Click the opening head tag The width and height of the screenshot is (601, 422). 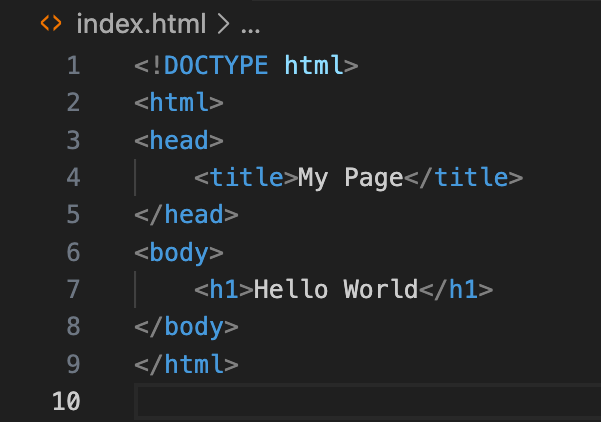(179, 140)
